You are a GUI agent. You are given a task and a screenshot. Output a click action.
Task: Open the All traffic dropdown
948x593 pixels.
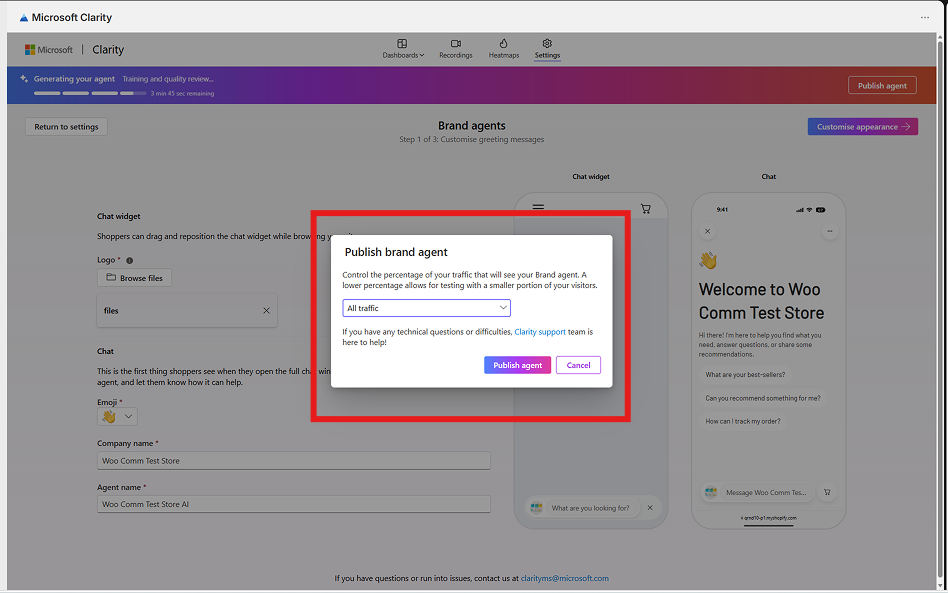coord(426,308)
